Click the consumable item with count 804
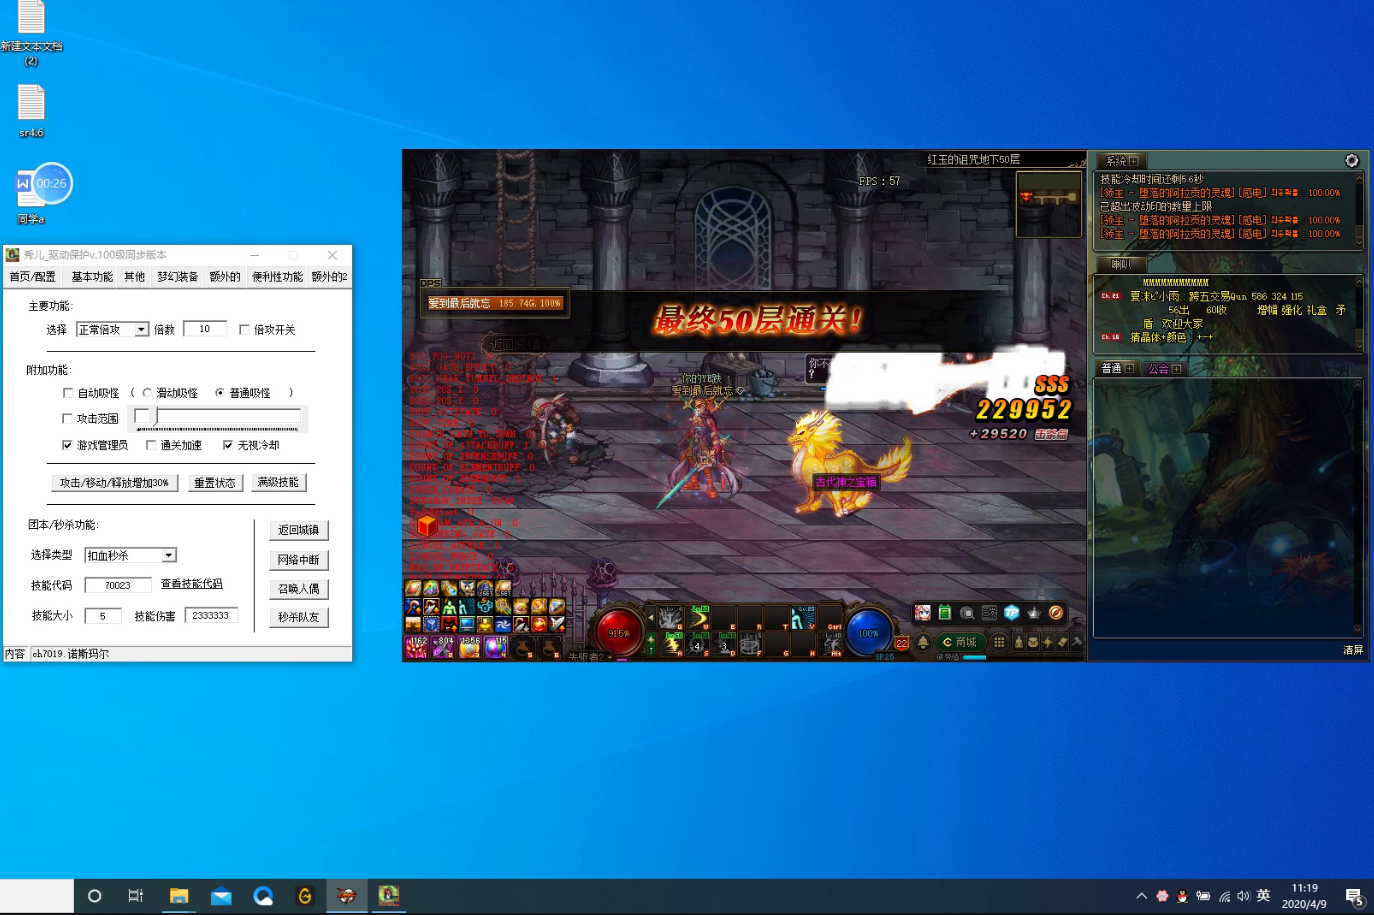 click(x=443, y=647)
